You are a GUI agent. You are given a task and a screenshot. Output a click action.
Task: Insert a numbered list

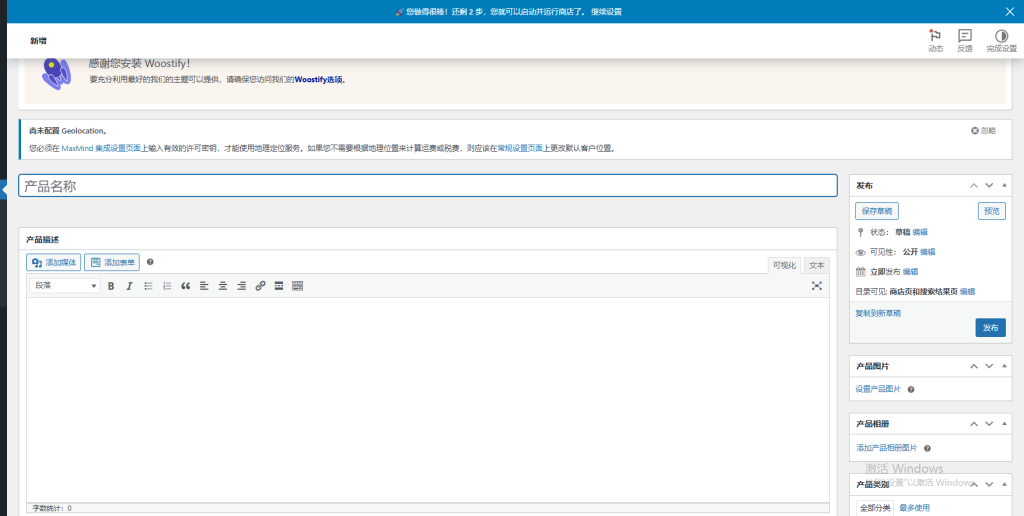click(x=167, y=286)
